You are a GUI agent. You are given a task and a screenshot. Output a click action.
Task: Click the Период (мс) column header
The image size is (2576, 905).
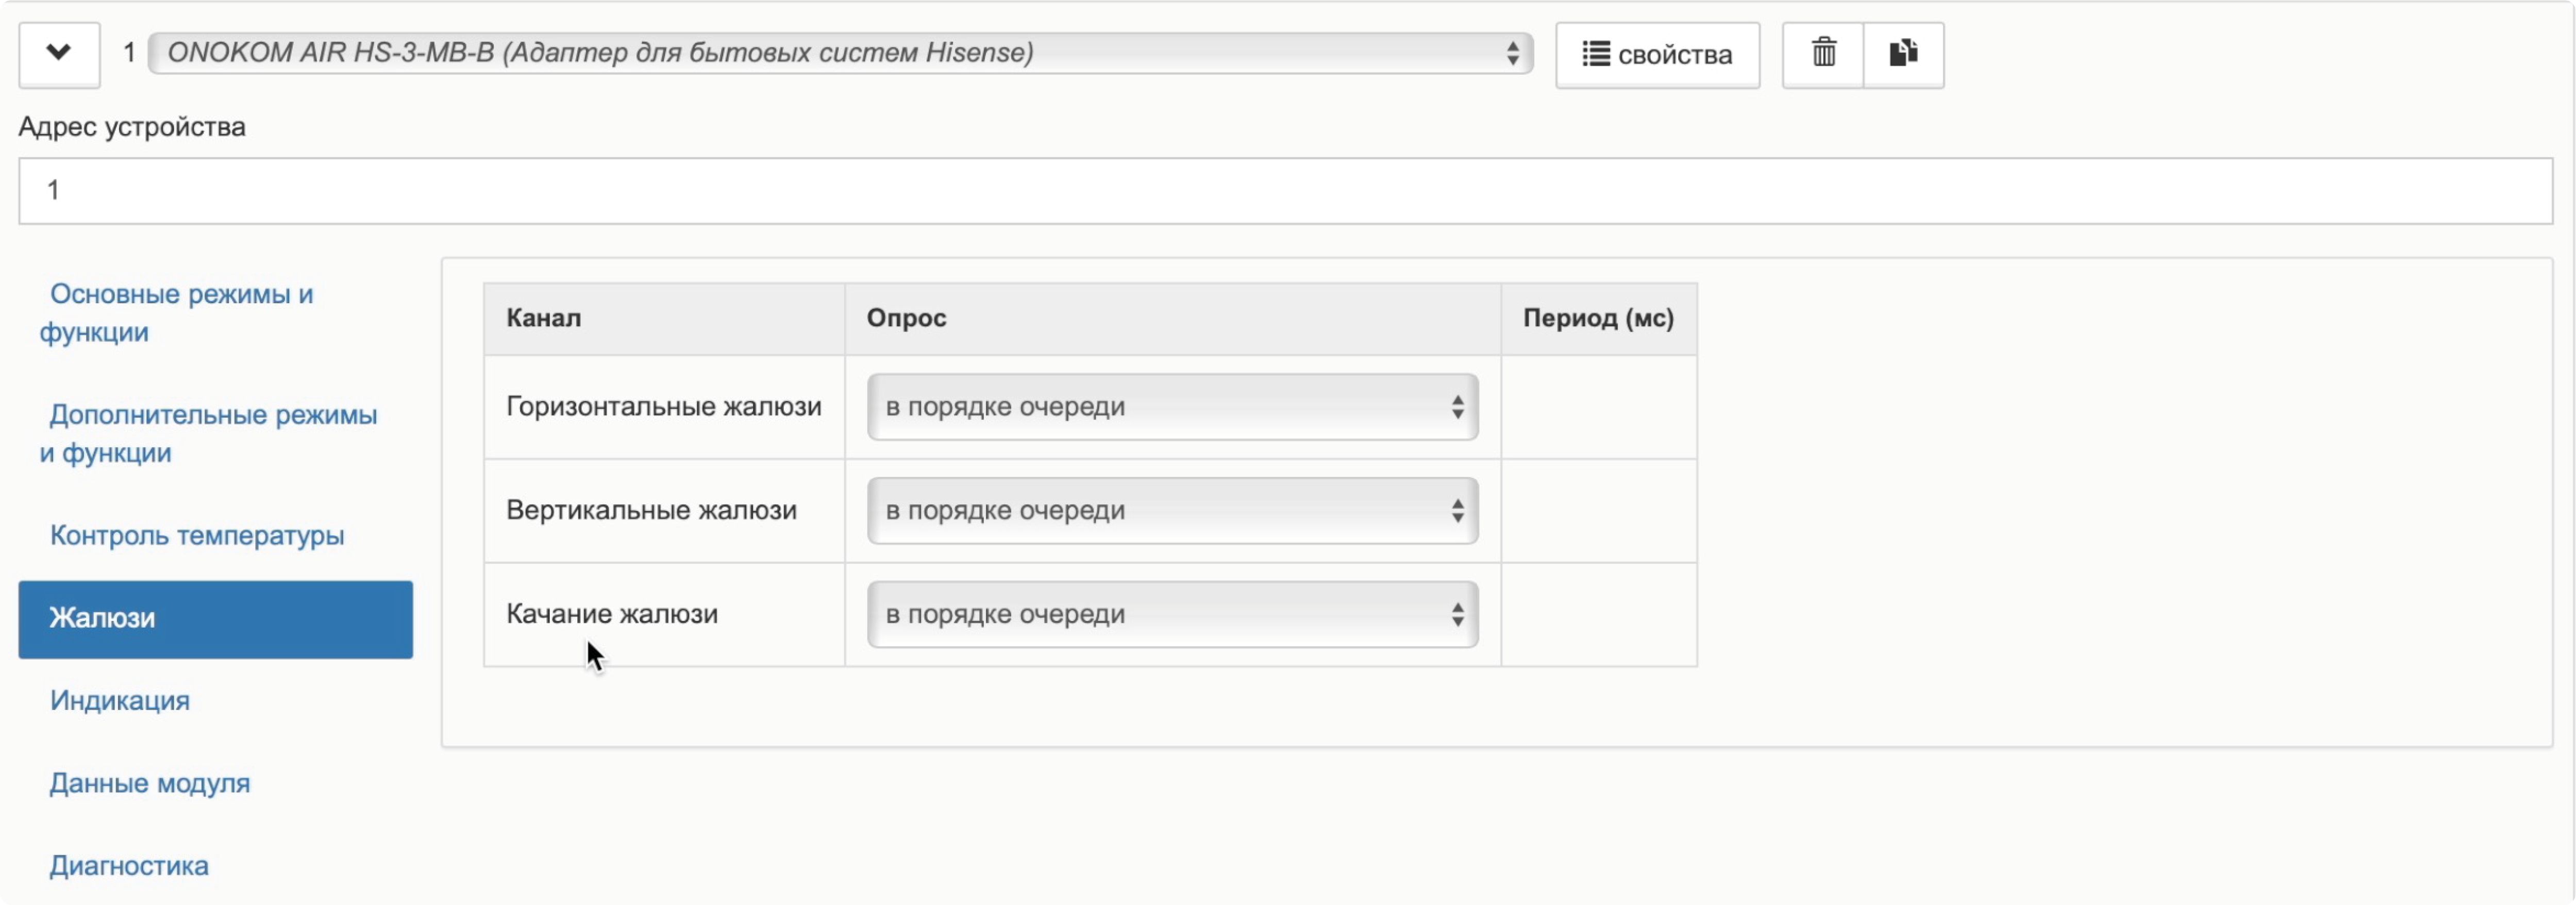tap(1597, 318)
